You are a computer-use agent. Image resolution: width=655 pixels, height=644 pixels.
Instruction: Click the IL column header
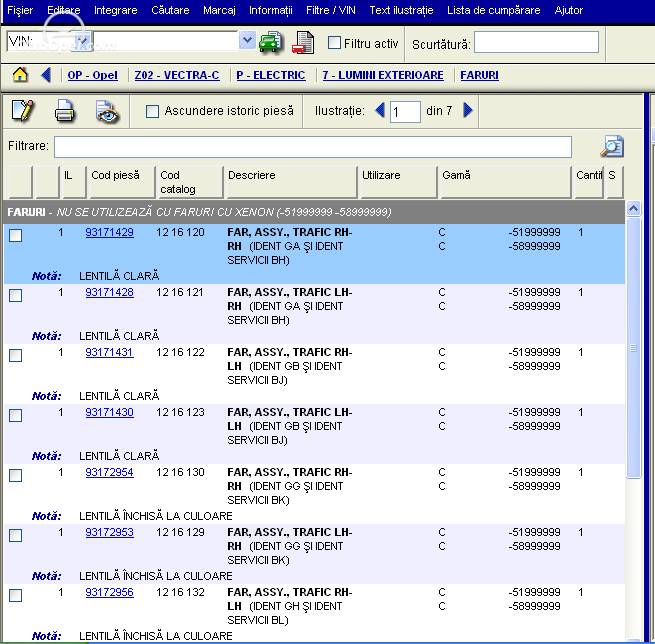pos(73,182)
